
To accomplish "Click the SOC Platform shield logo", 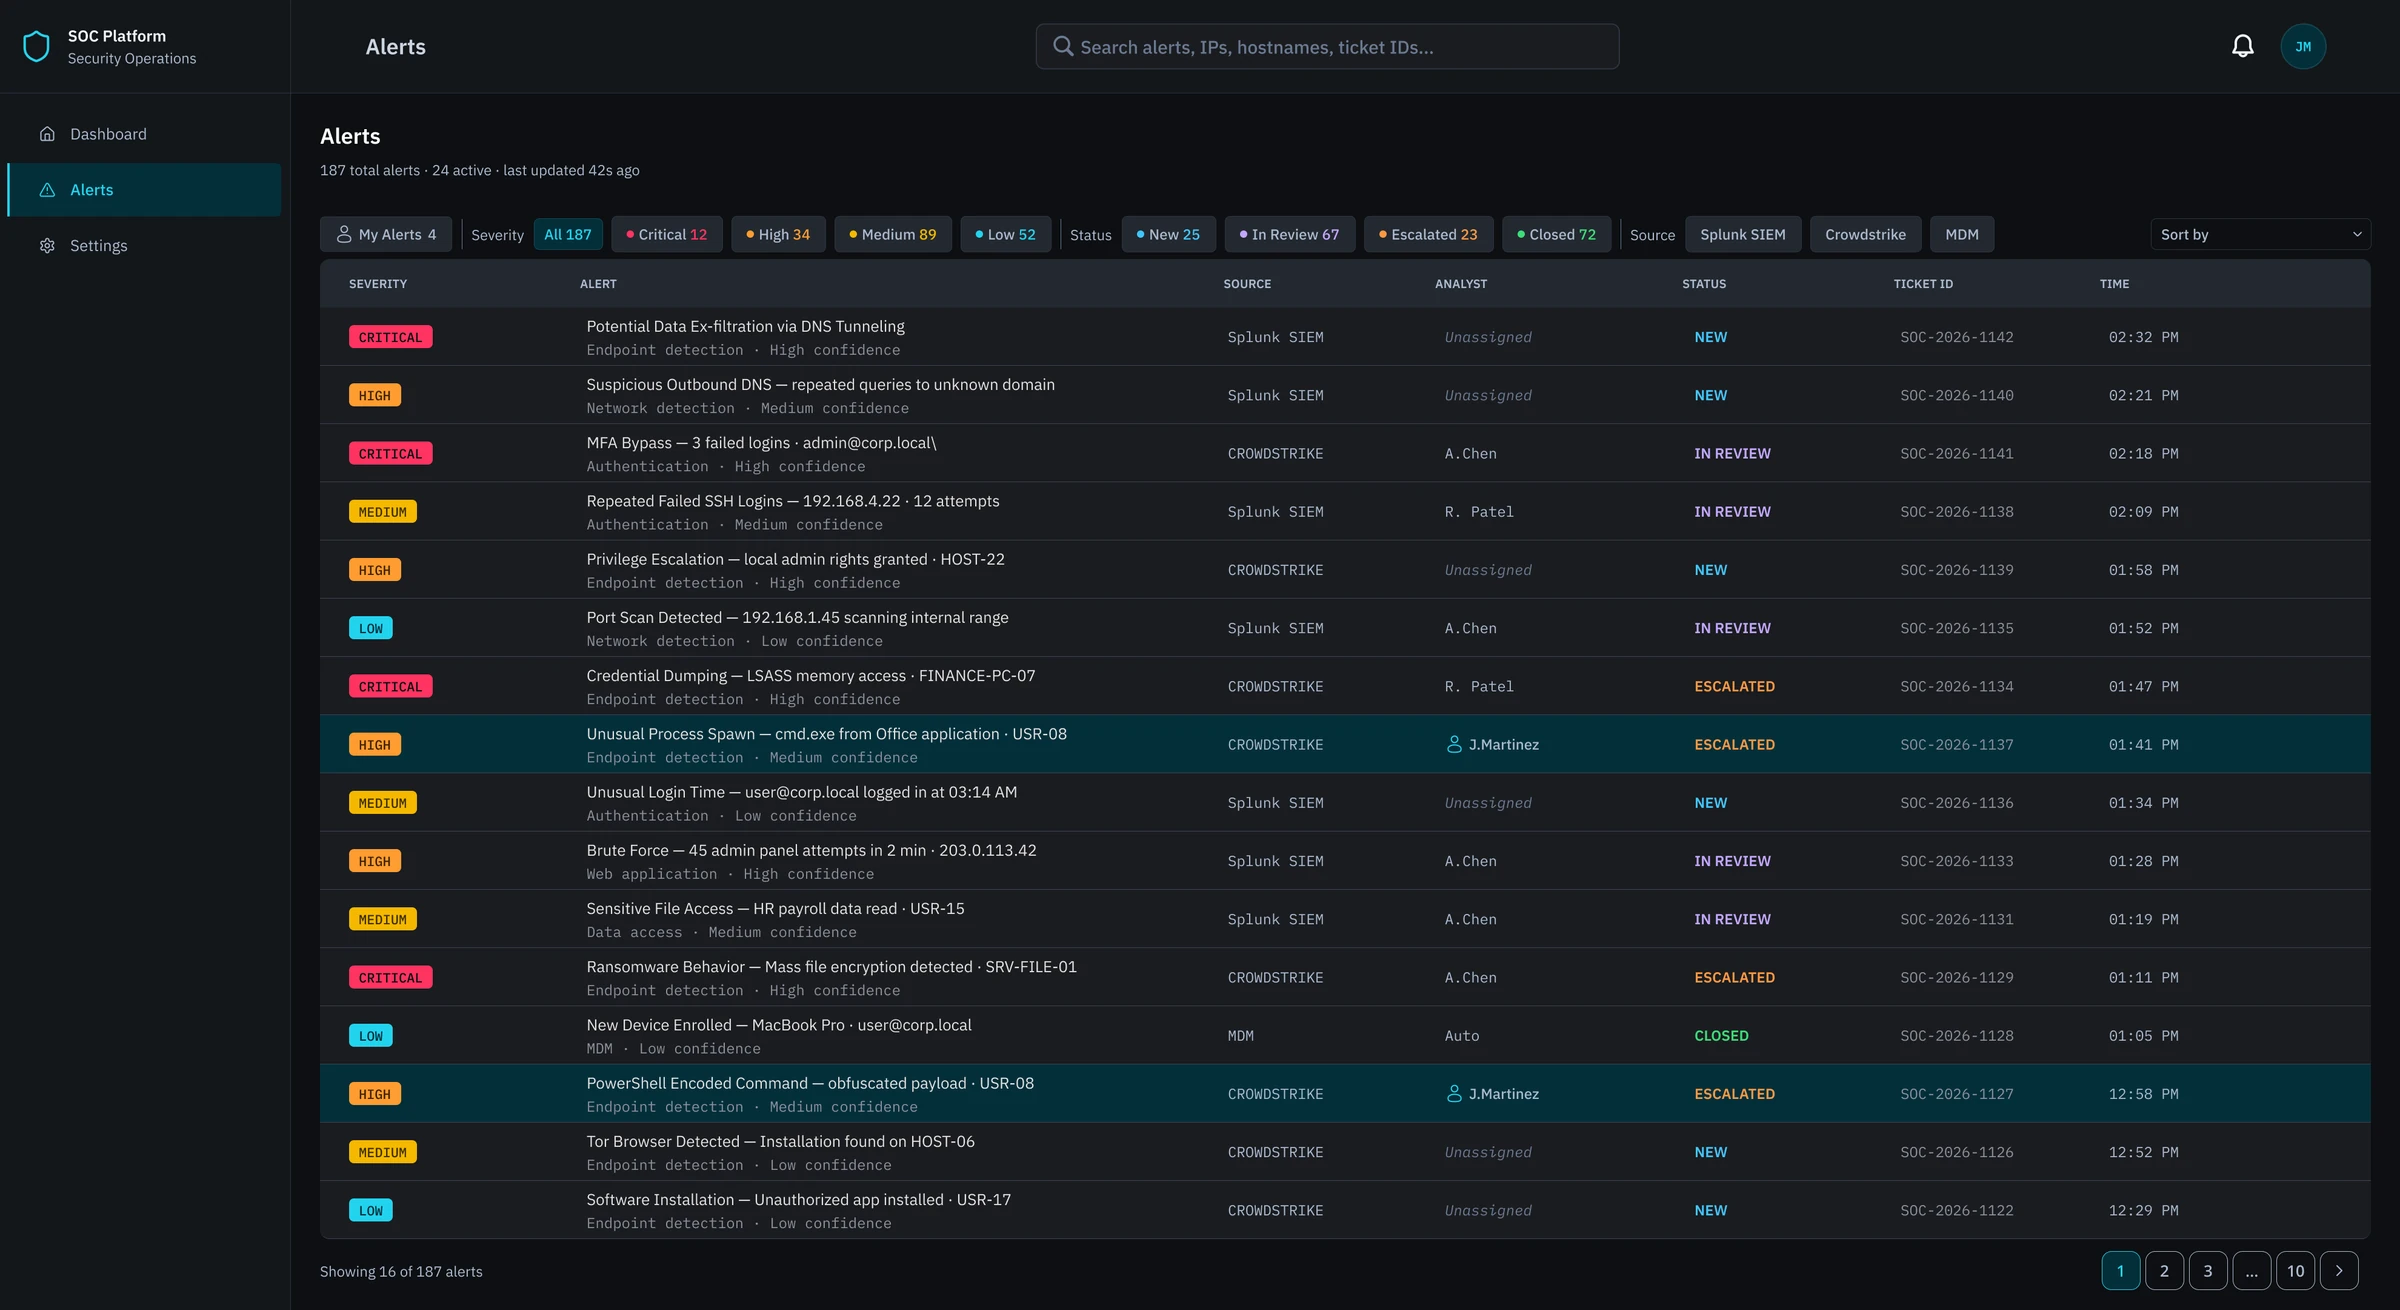I will (36, 46).
